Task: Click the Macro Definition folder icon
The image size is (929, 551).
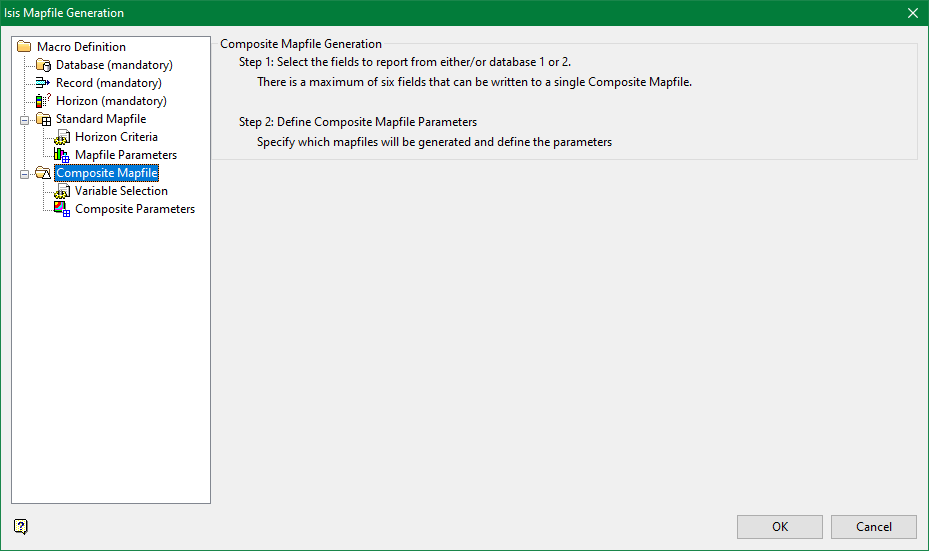Action: [24, 46]
